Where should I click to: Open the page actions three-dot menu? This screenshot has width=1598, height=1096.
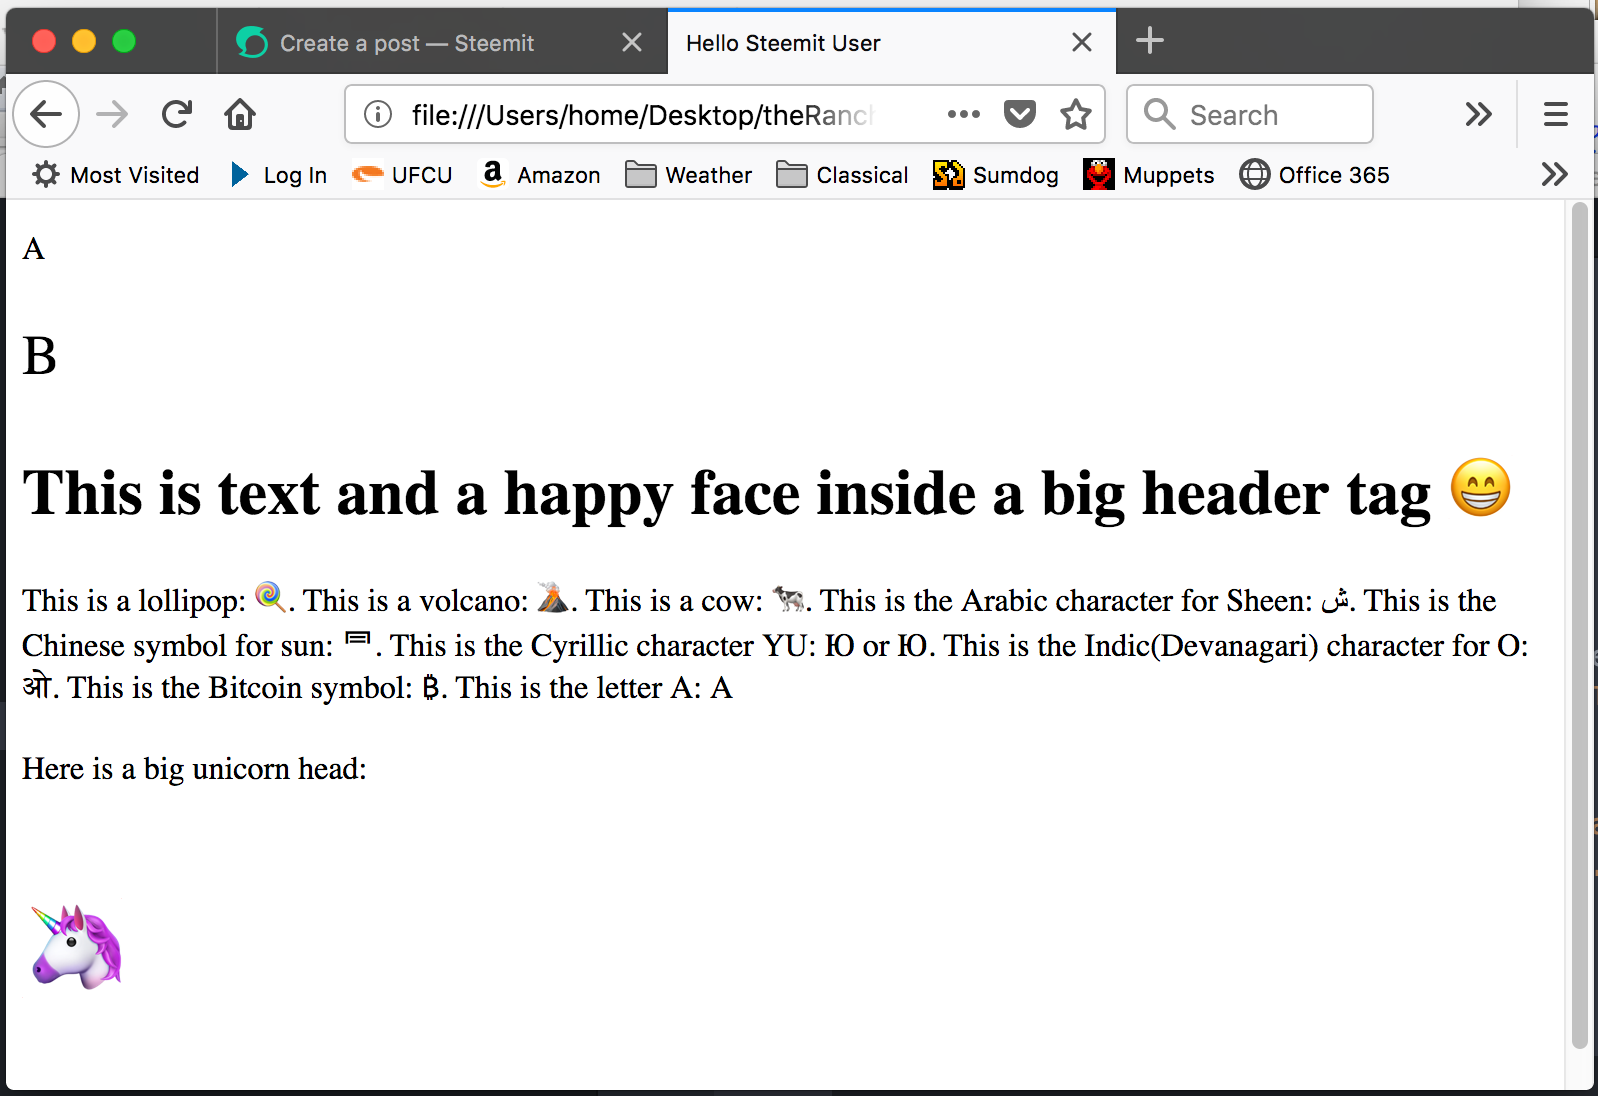[964, 114]
